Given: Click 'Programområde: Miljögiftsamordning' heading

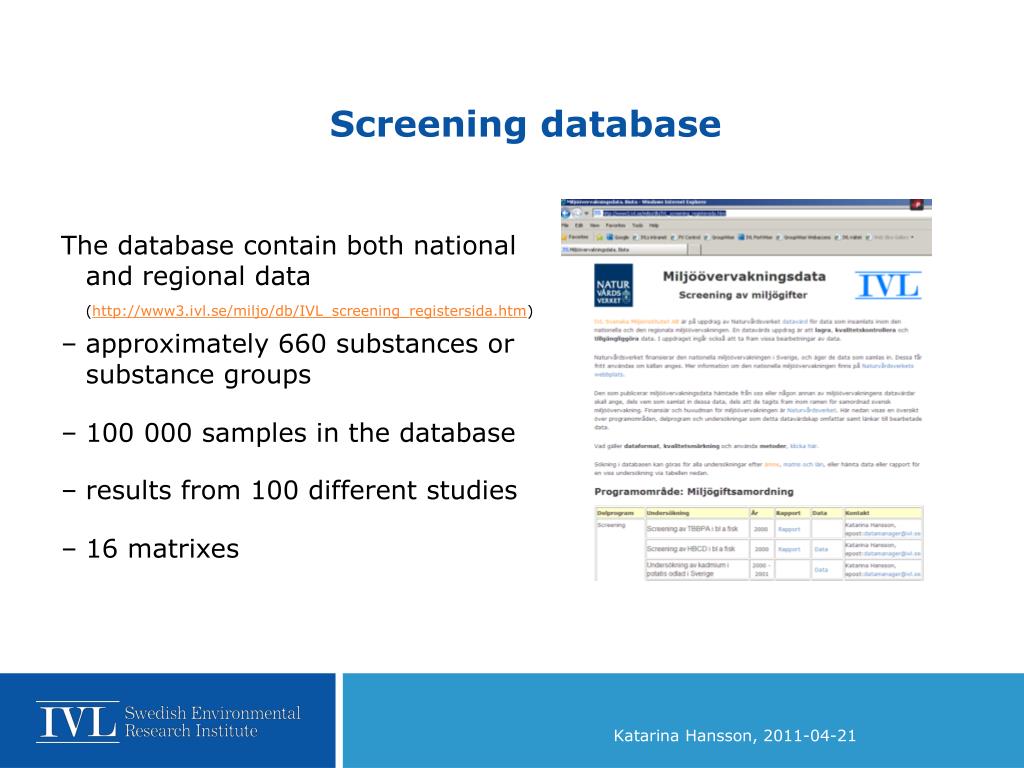Looking at the screenshot, I should point(694,492).
